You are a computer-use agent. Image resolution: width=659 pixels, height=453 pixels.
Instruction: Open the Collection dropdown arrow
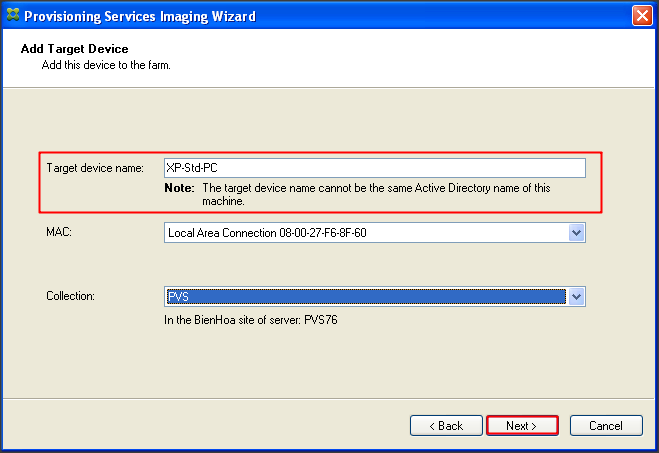(576, 296)
